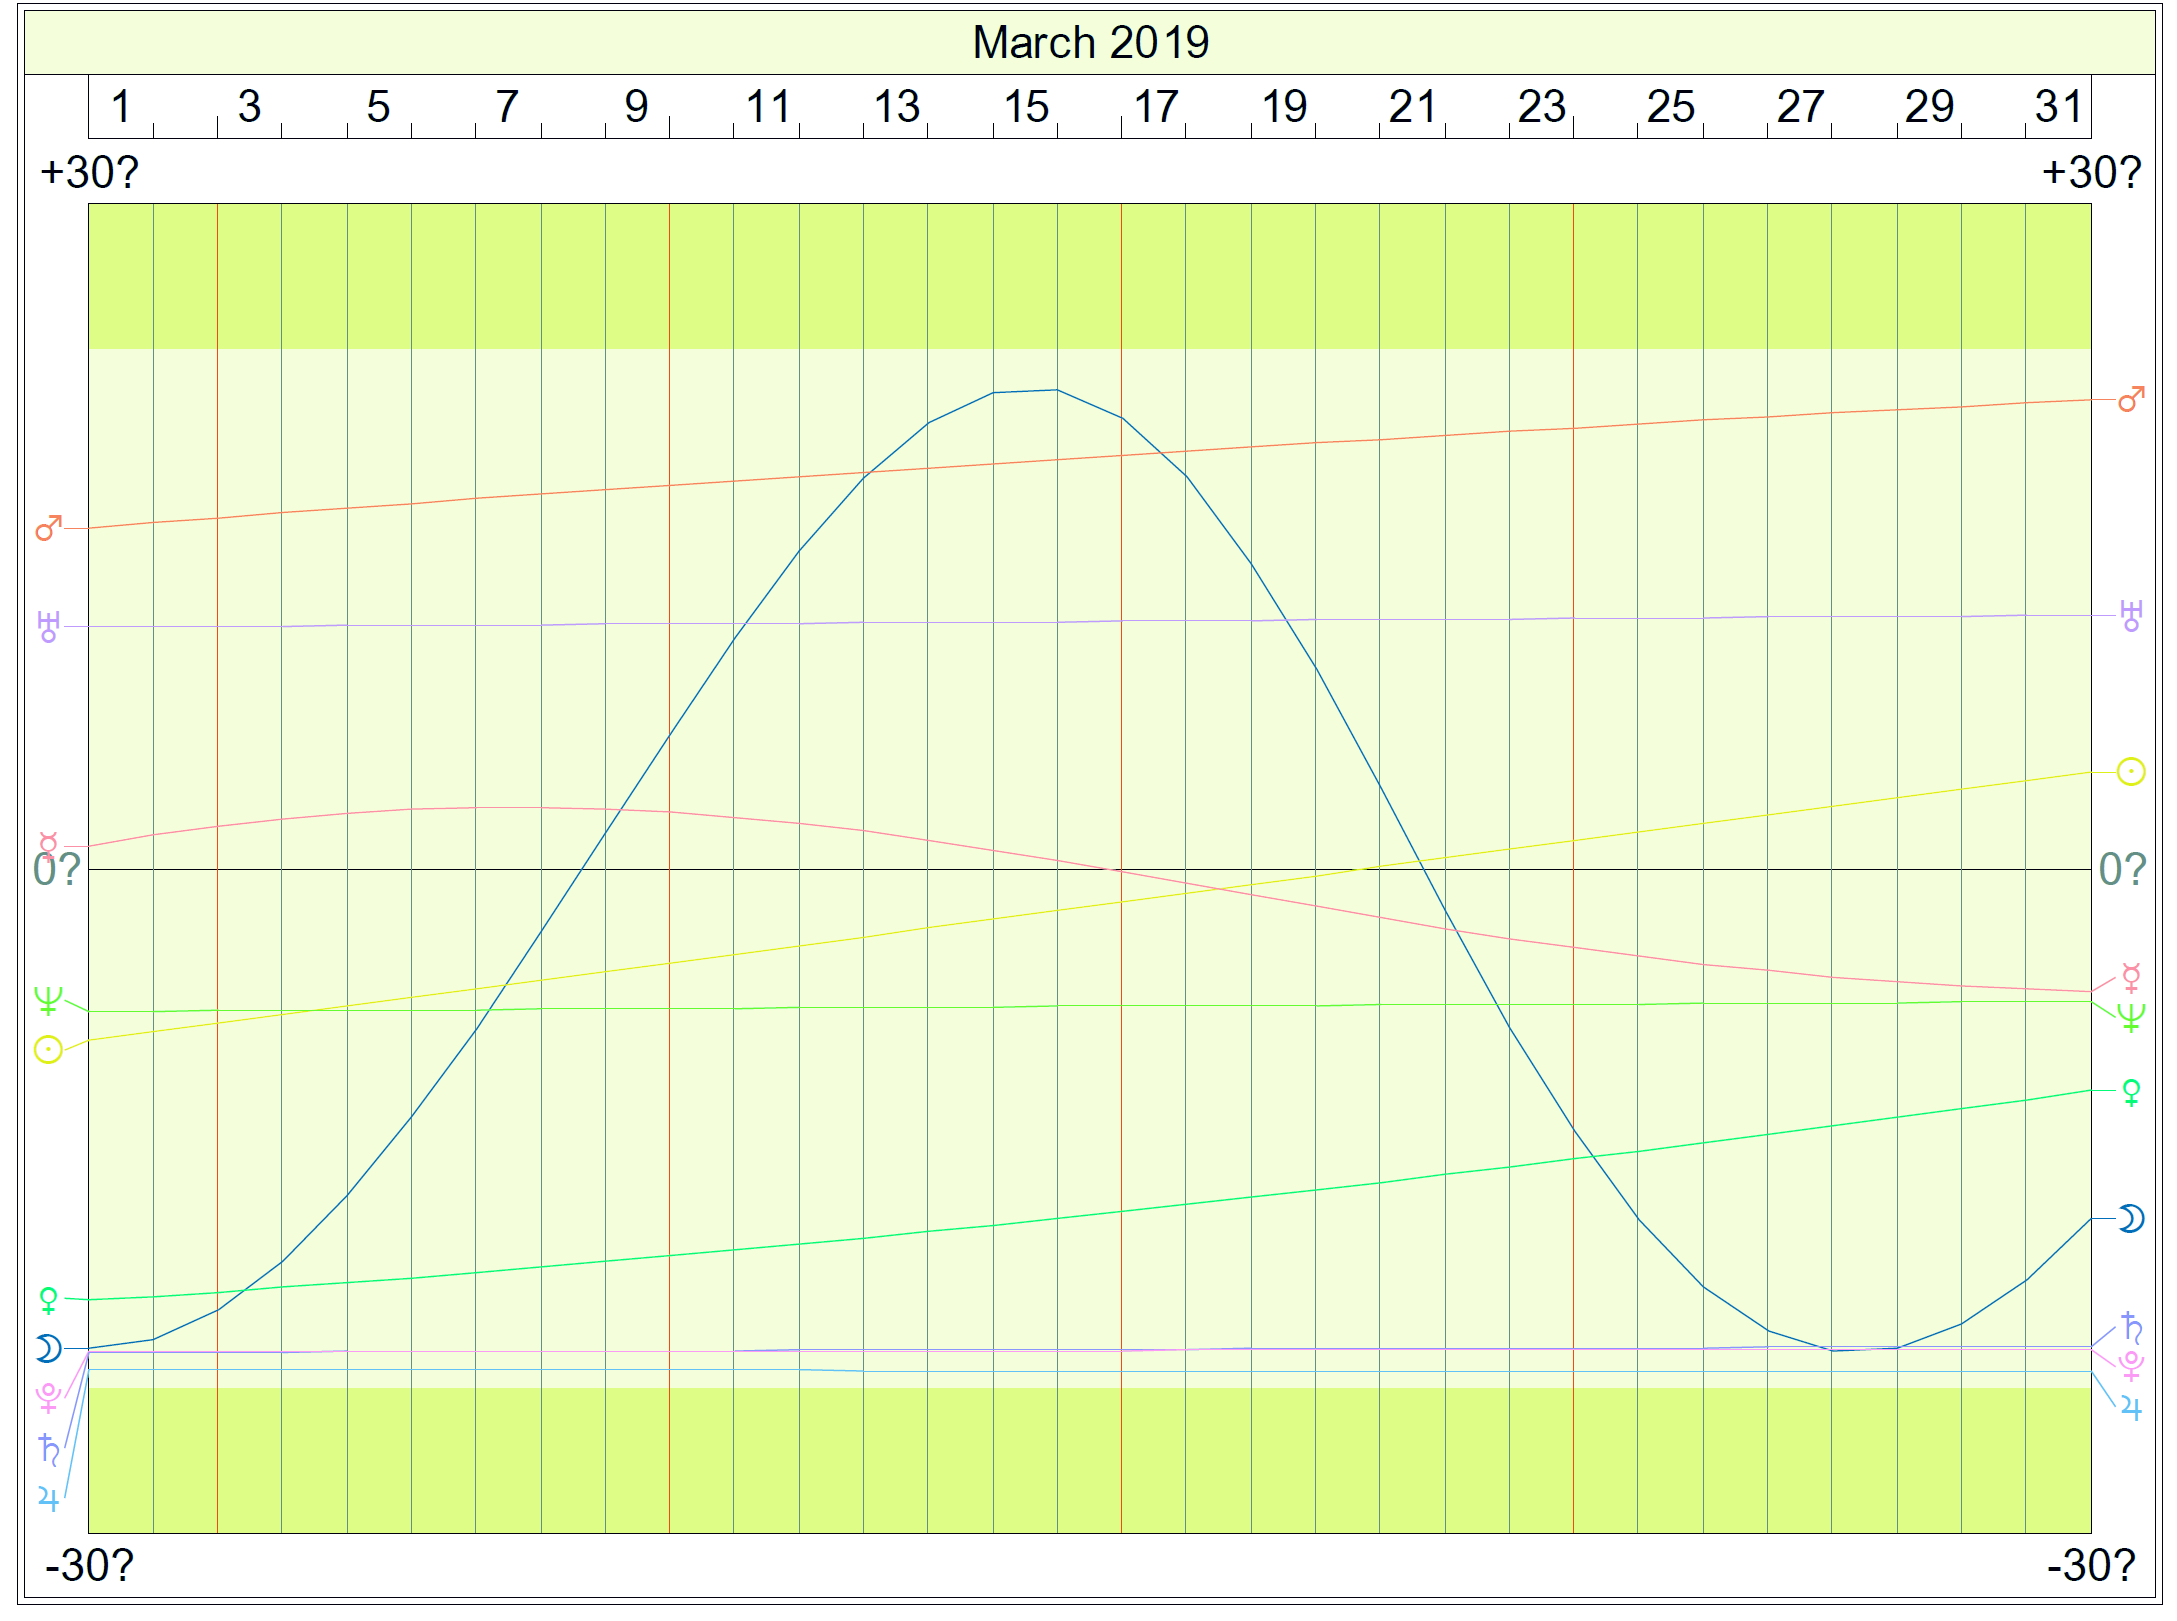2177x1621 pixels.
Task: Click the Jupiter glyph at the bottom left
Action: pyautogui.click(x=48, y=1499)
